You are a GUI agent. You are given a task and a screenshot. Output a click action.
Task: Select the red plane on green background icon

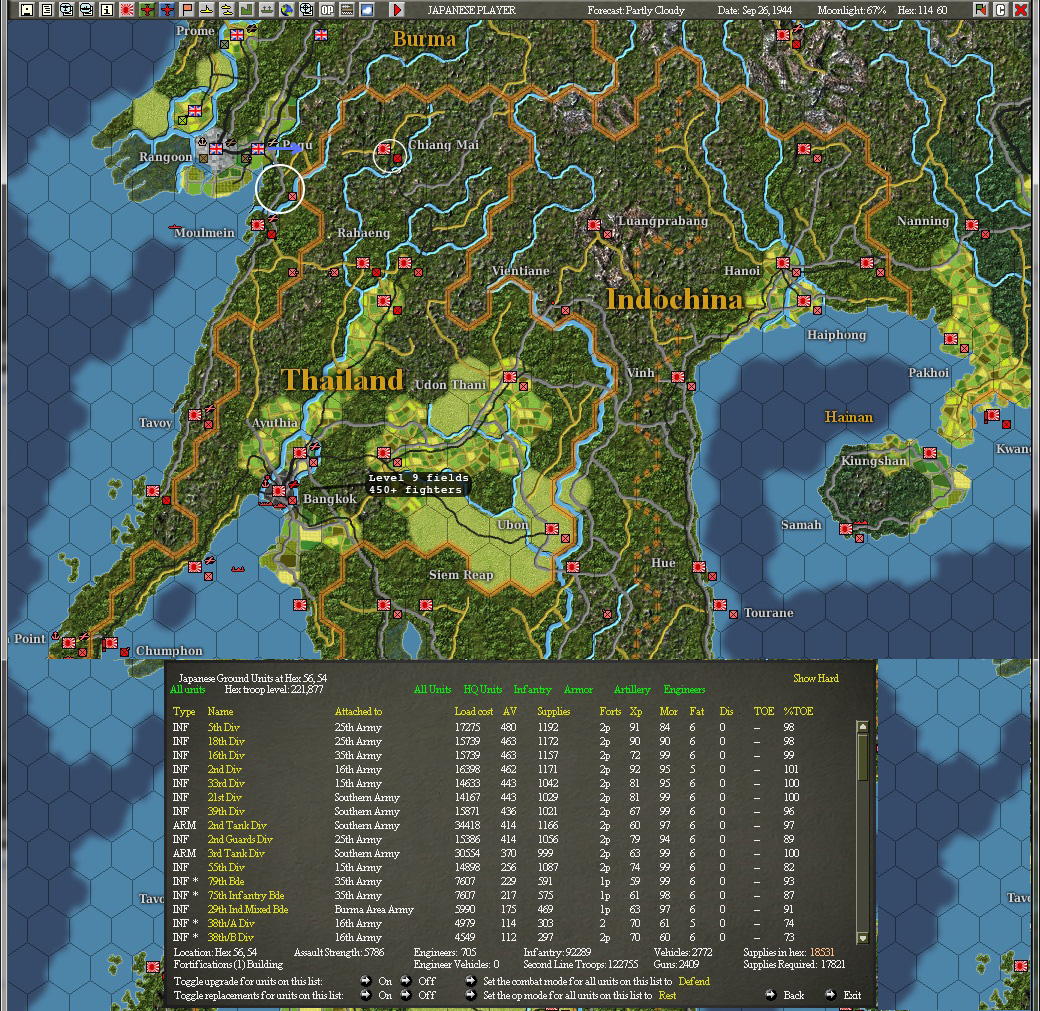pyautogui.click(x=147, y=10)
